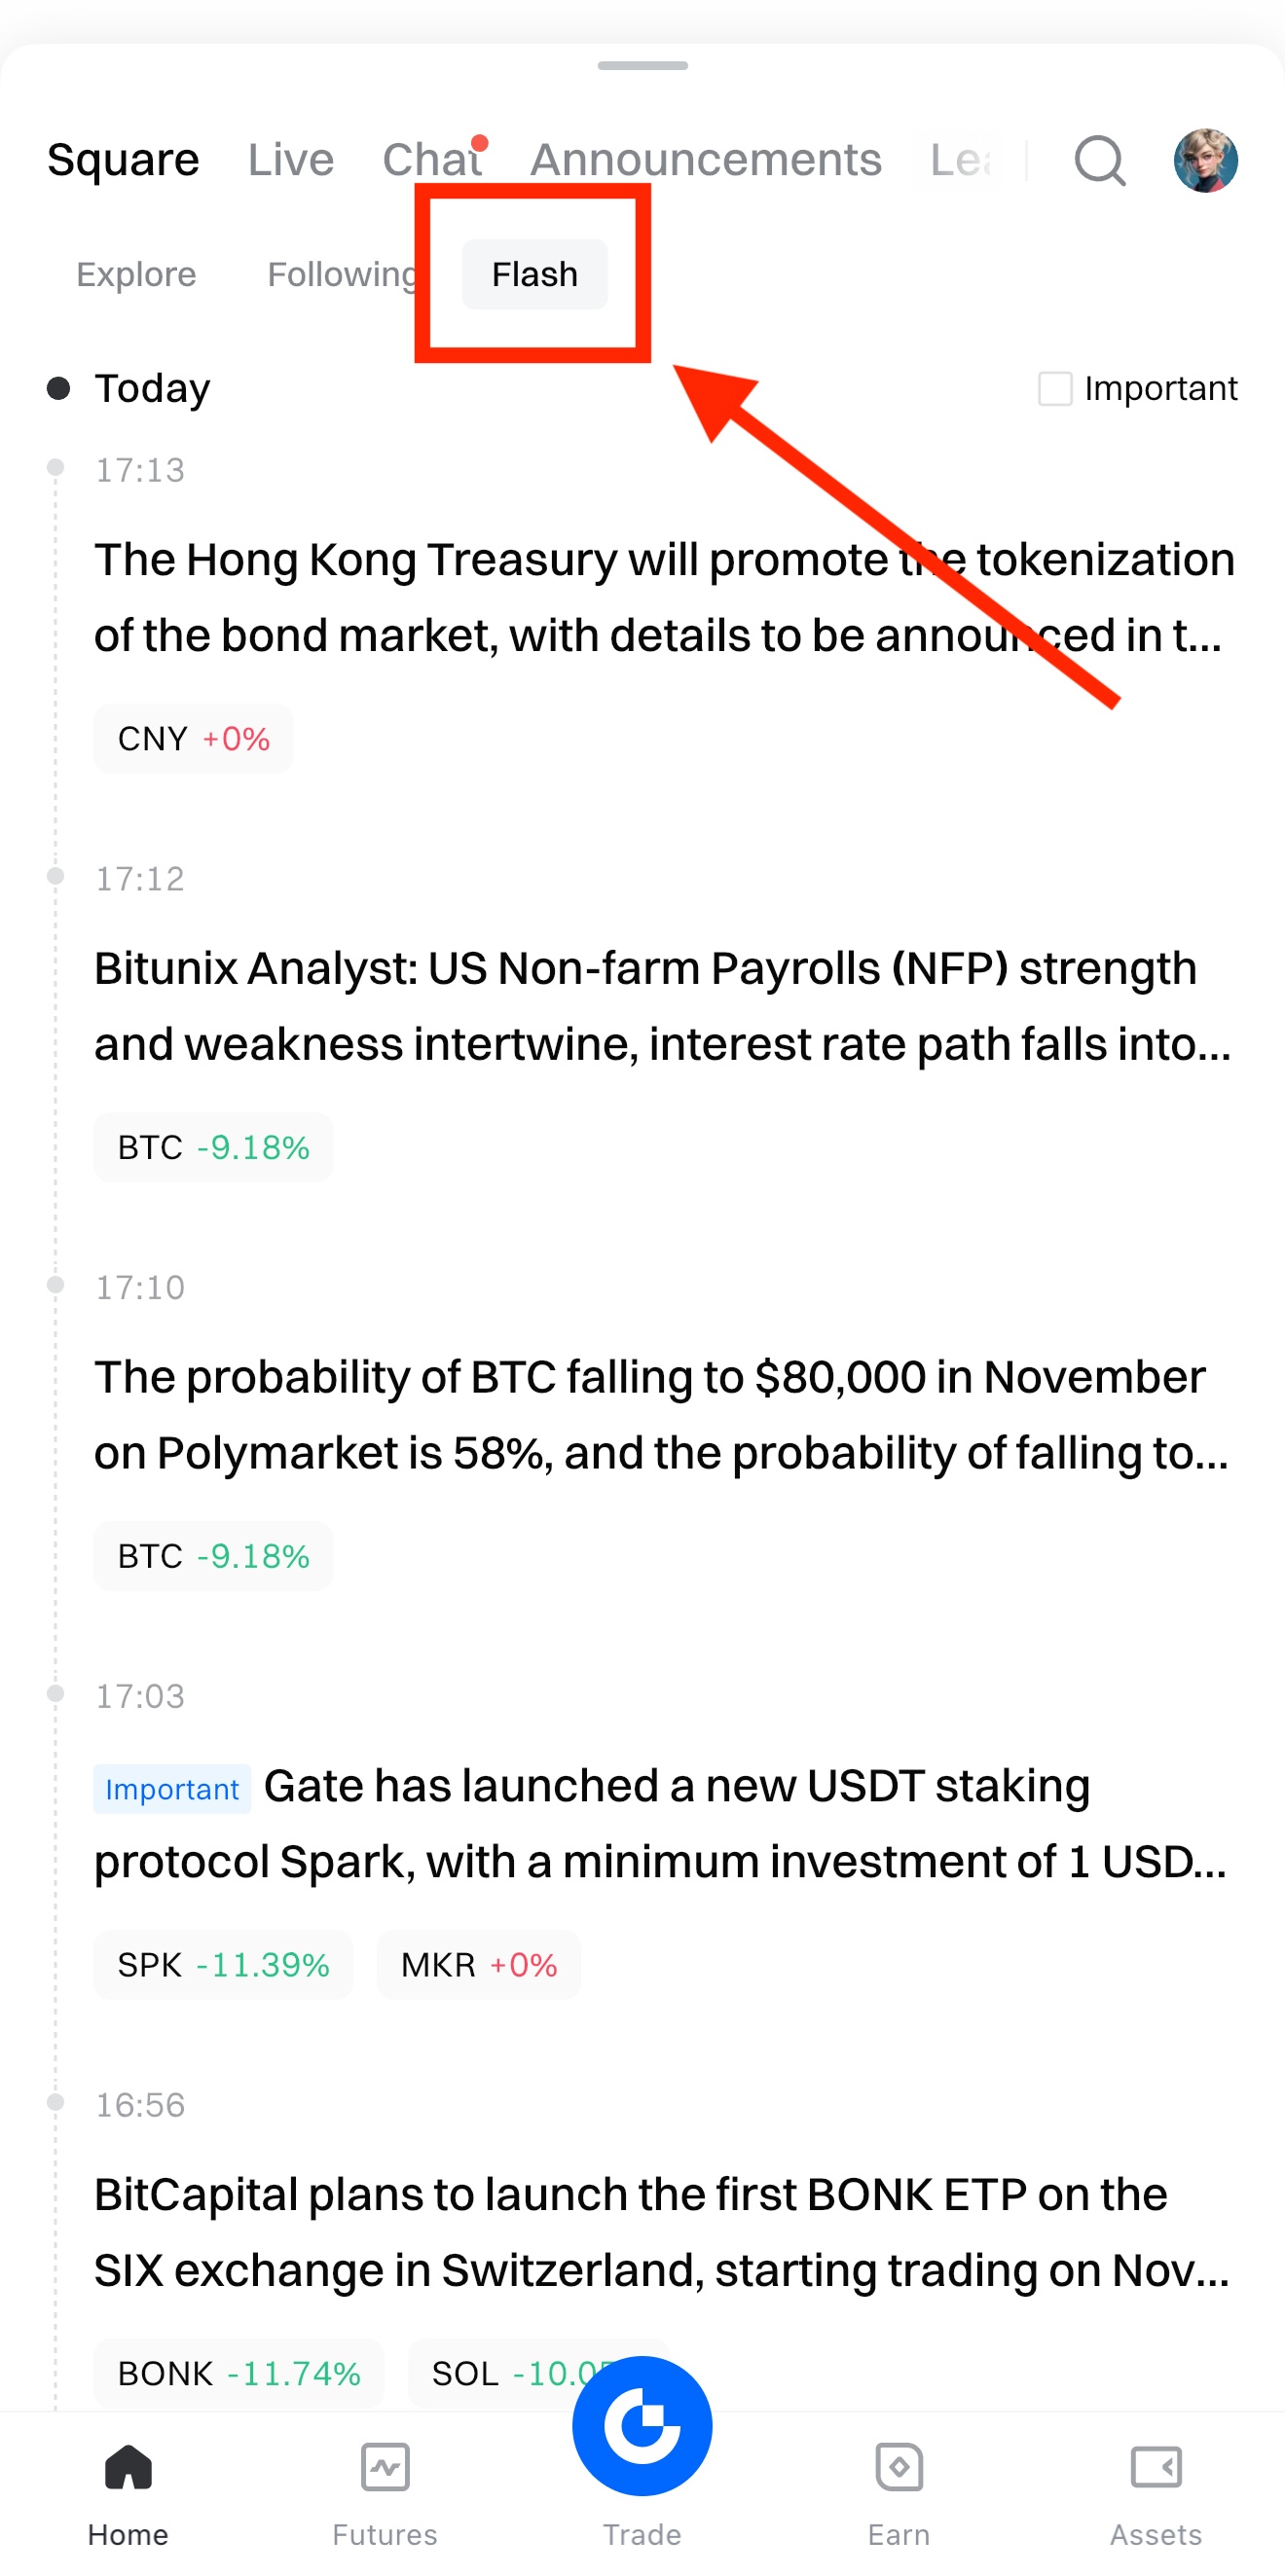The height and width of the screenshot is (2576, 1285).
Task: Tap the profile avatar picture
Action: tap(1205, 160)
